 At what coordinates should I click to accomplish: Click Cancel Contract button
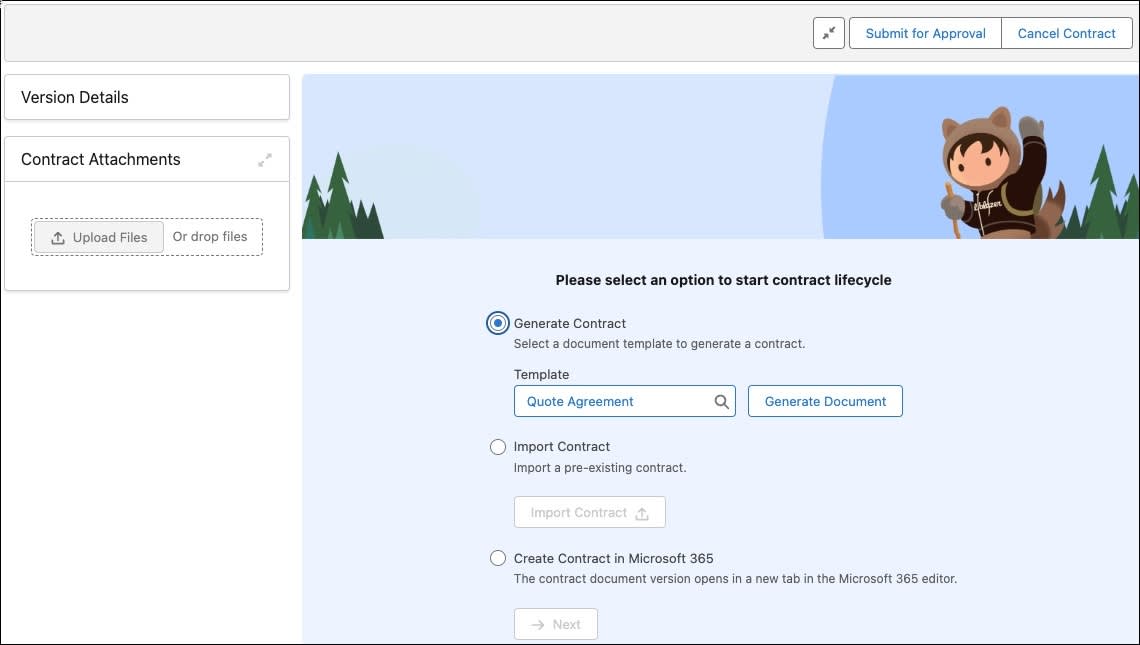click(x=1066, y=33)
